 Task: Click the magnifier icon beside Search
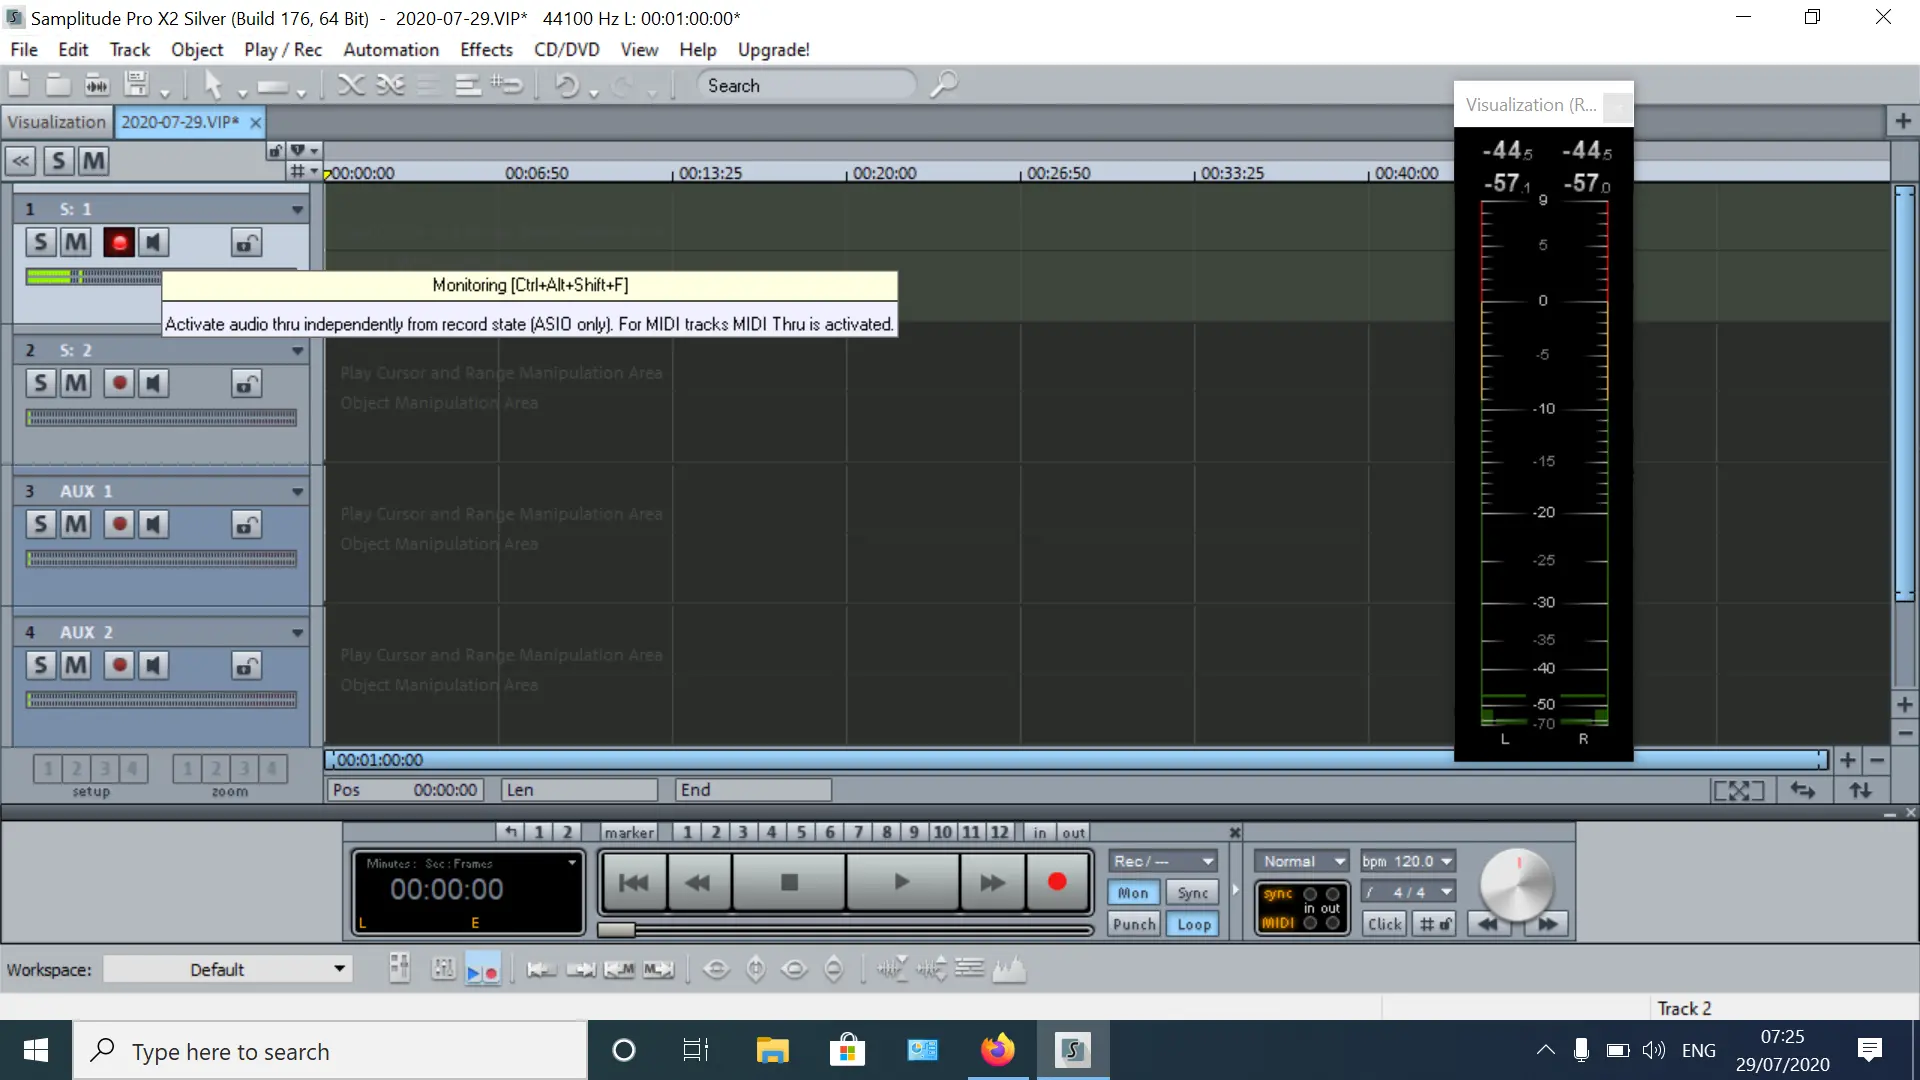[943, 85]
